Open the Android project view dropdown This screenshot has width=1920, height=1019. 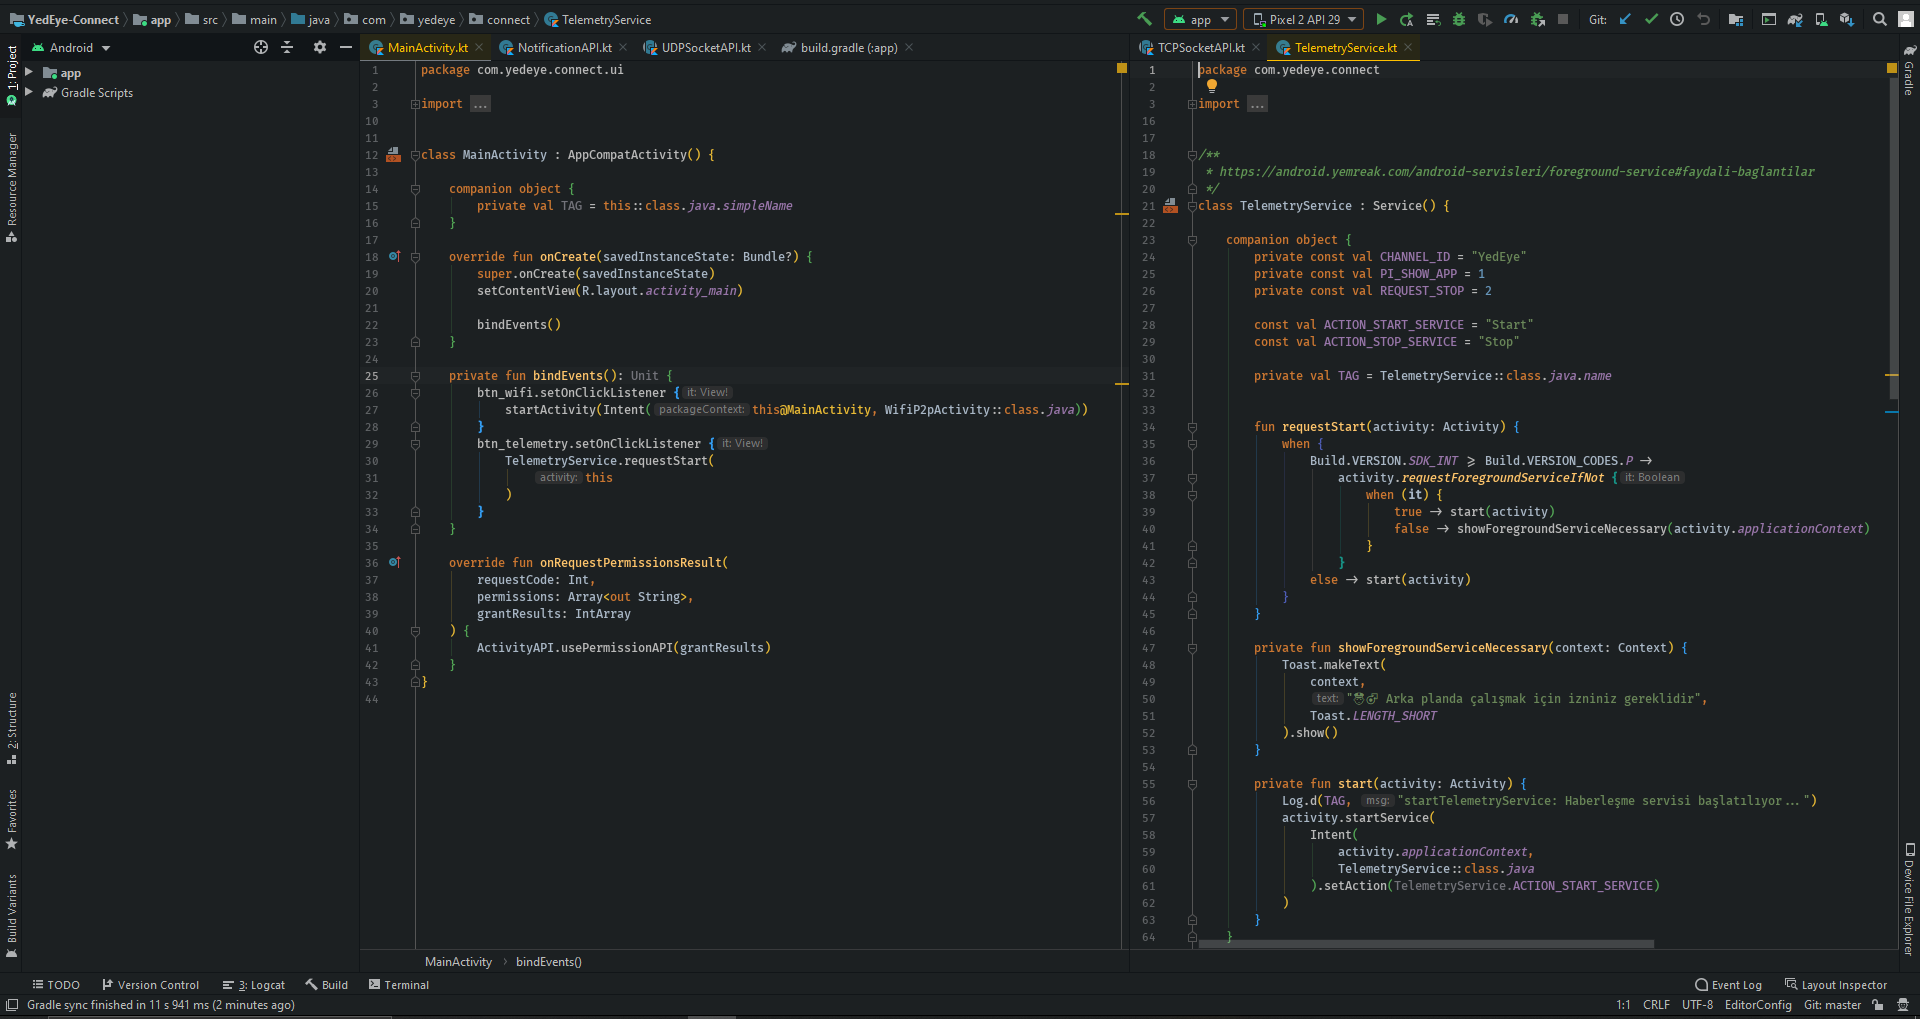(x=71, y=47)
